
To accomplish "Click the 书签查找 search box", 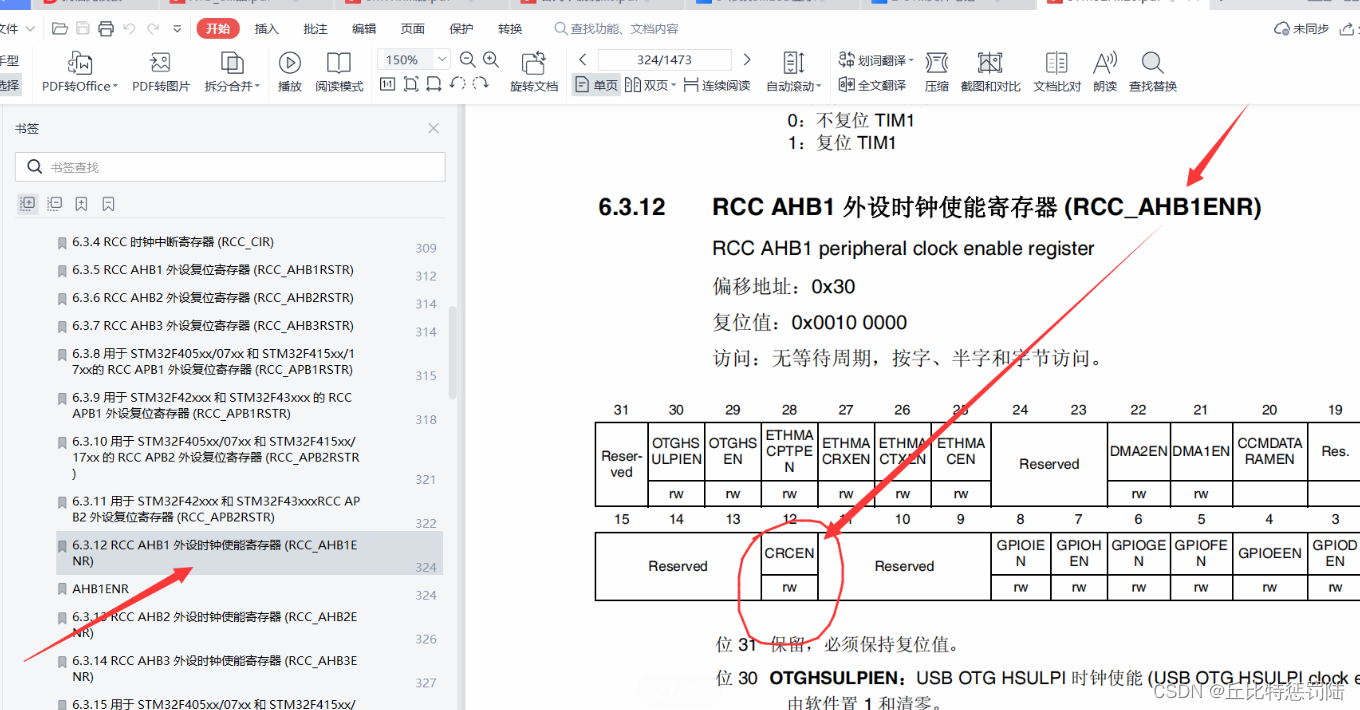I will [231, 167].
